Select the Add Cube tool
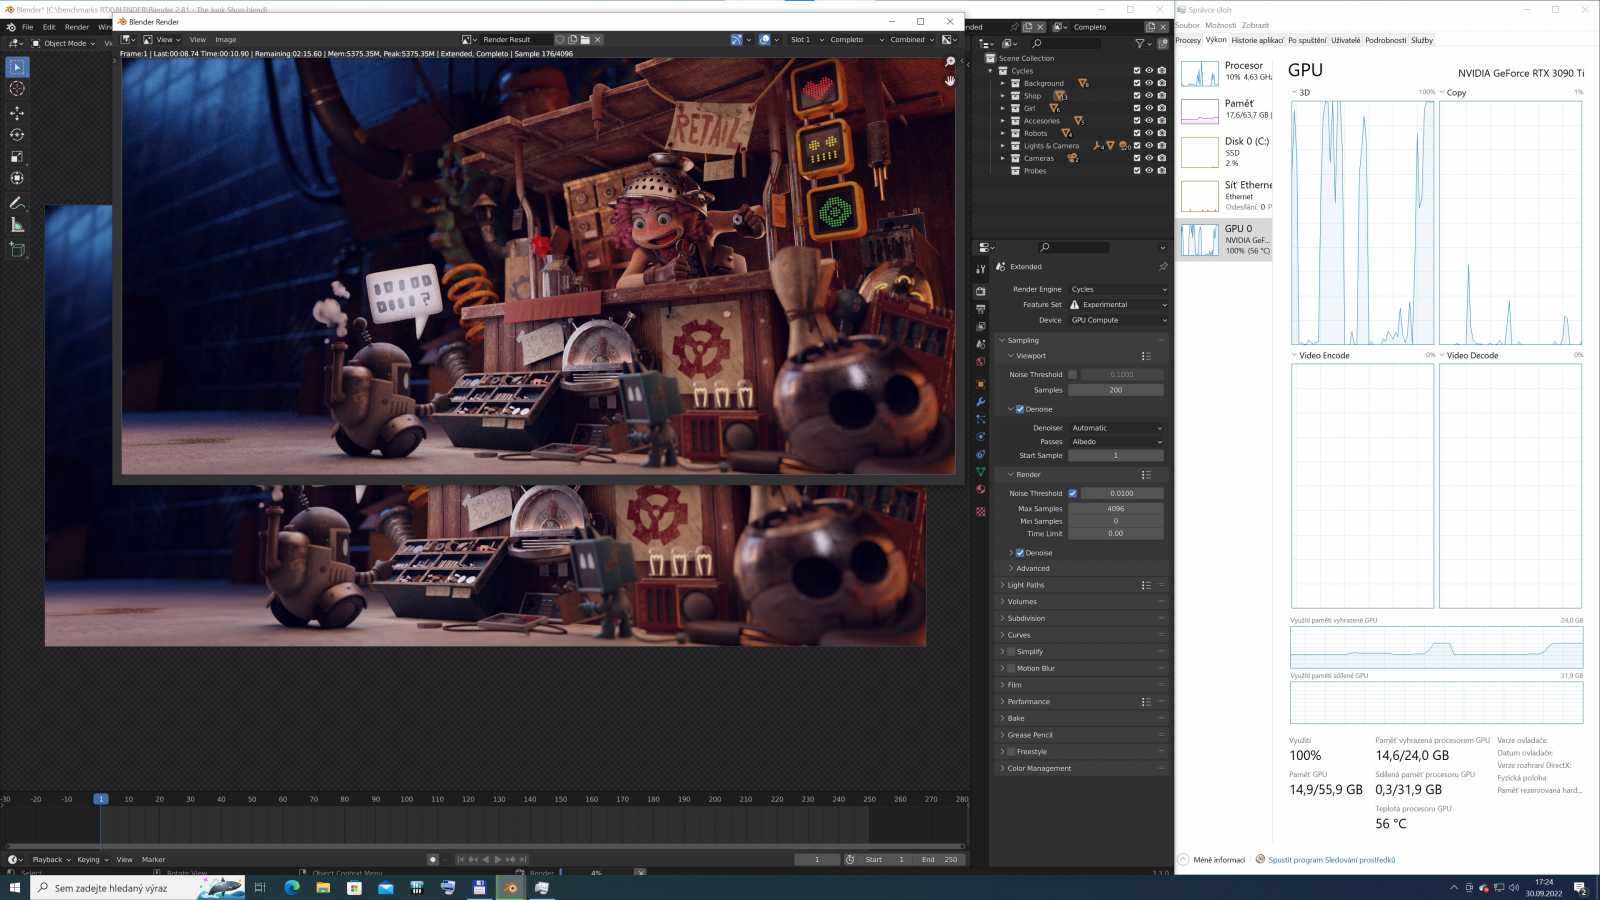This screenshot has height=900, width=1600. (x=17, y=250)
